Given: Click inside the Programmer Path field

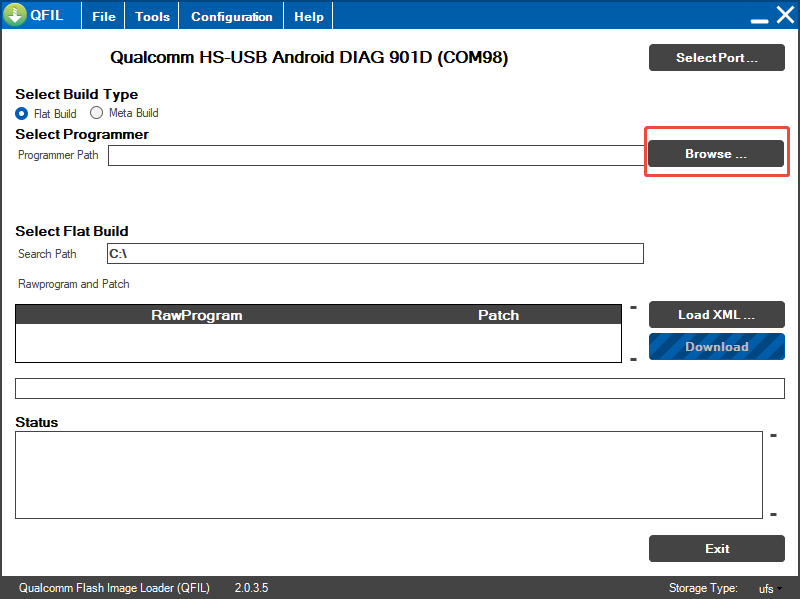Looking at the screenshot, I should [x=376, y=155].
